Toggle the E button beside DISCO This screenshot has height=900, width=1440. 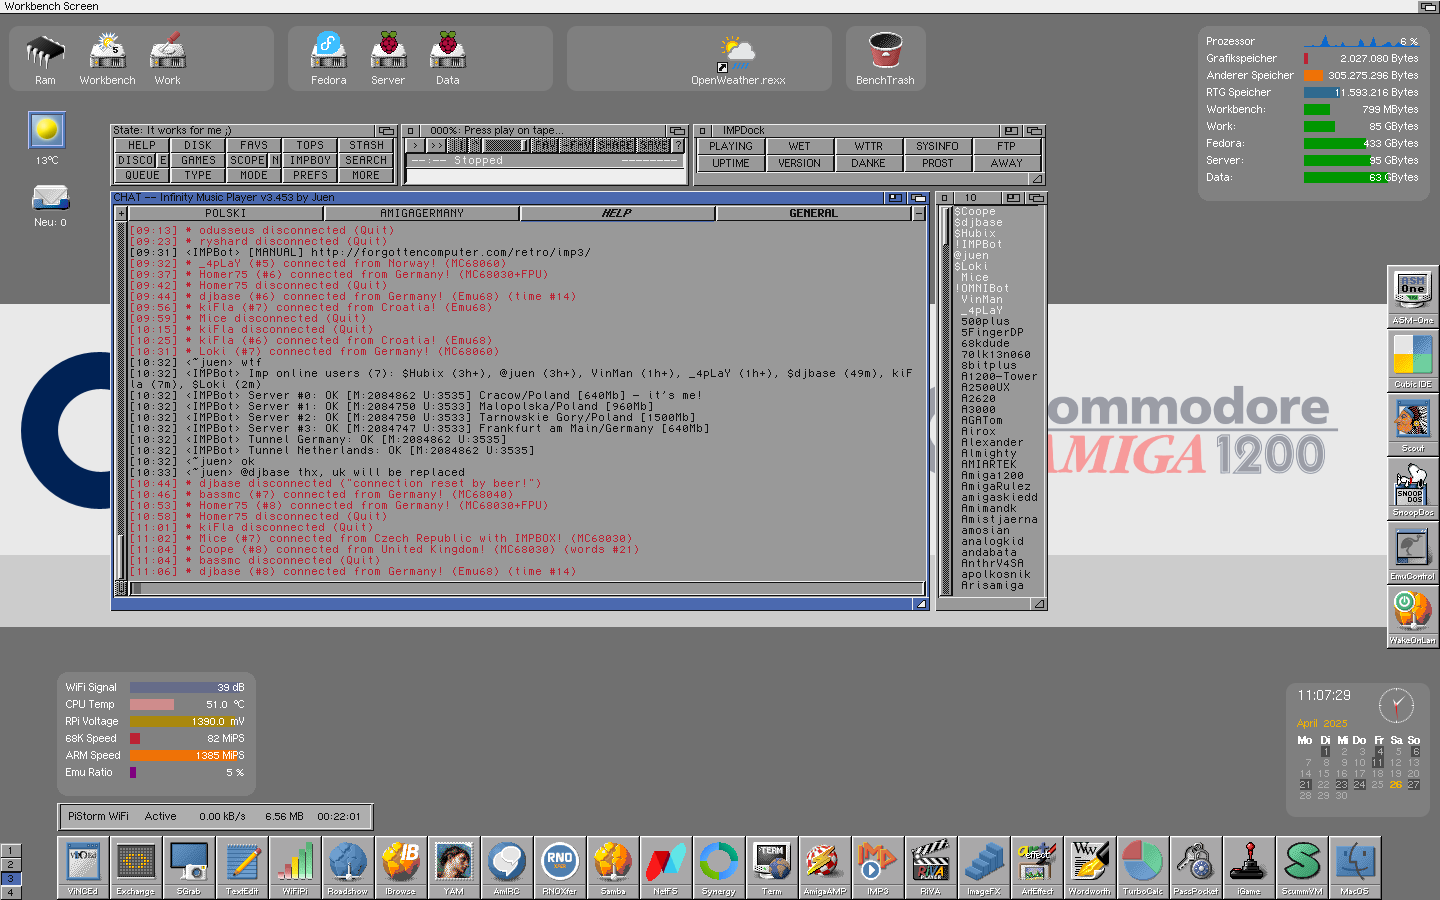tap(163, 160)
